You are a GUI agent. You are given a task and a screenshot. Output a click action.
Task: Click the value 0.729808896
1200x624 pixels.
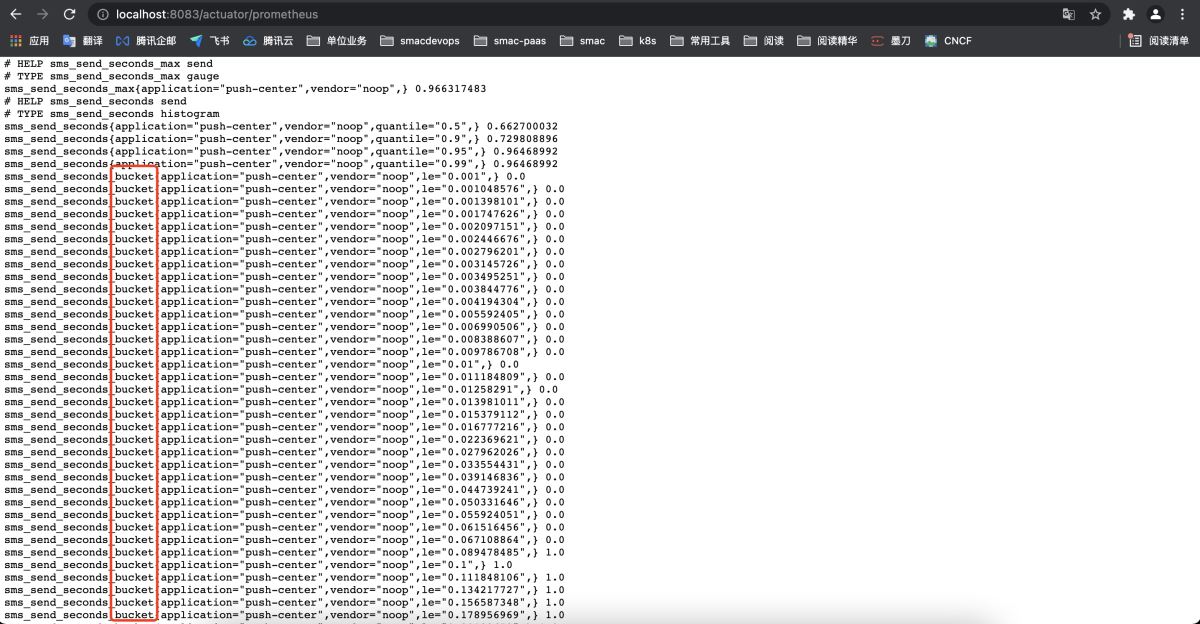click(x=523, y=139)
